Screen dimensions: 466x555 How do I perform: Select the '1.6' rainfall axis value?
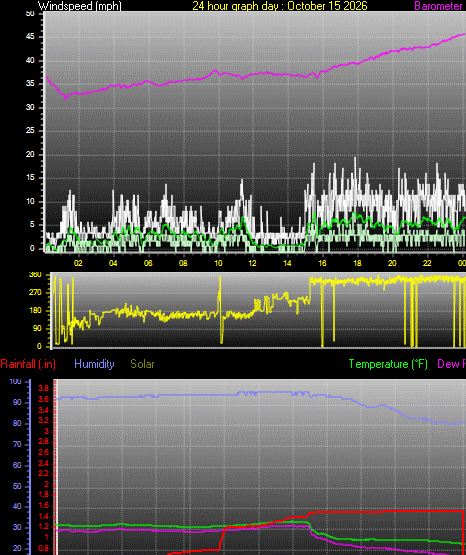(x=43, y=505)
